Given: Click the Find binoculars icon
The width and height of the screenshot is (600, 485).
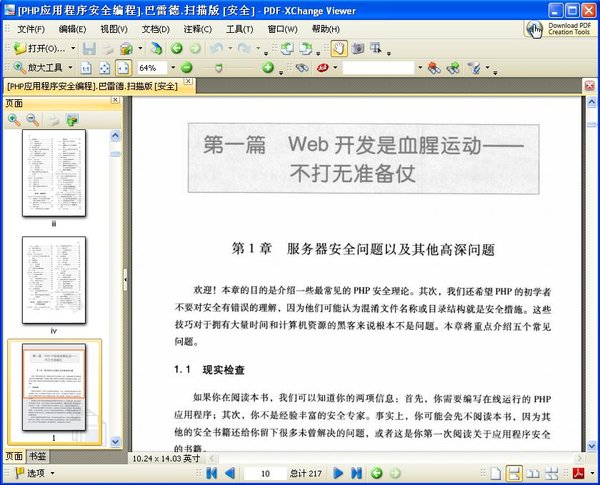Looking at the screenshot, I should coord(302,68).
